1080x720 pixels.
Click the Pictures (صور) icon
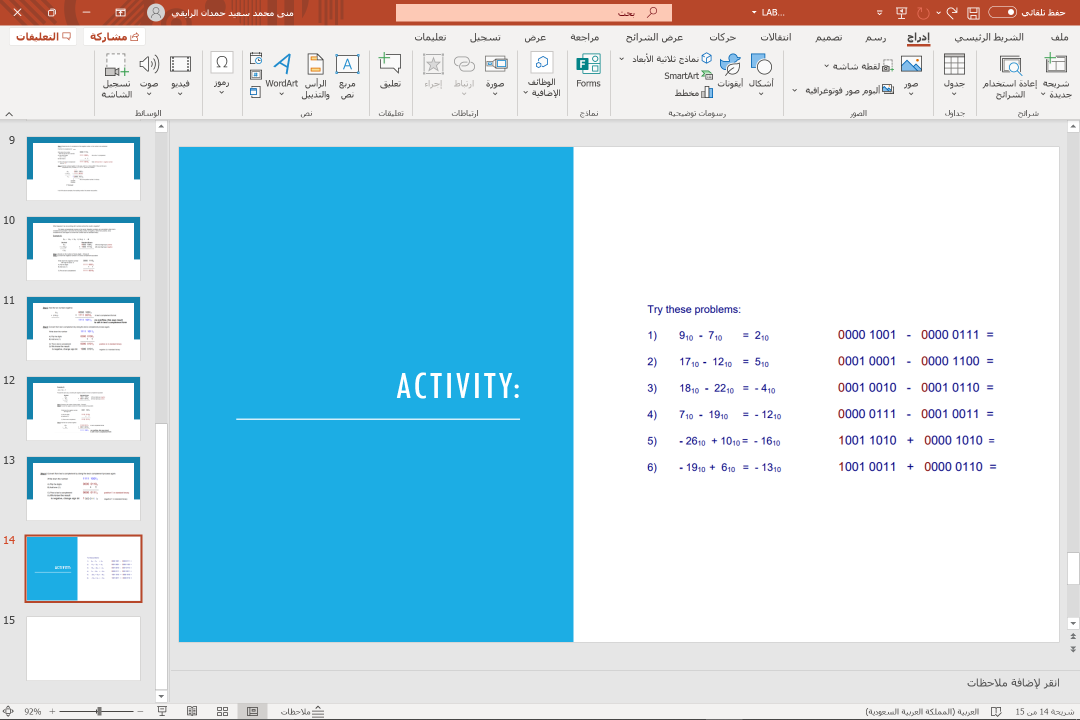point(911,65)
